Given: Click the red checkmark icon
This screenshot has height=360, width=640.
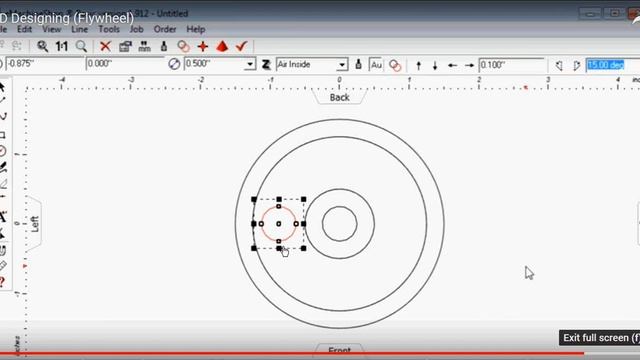Looking at the screenshot, I should click(x=242, y=46).
